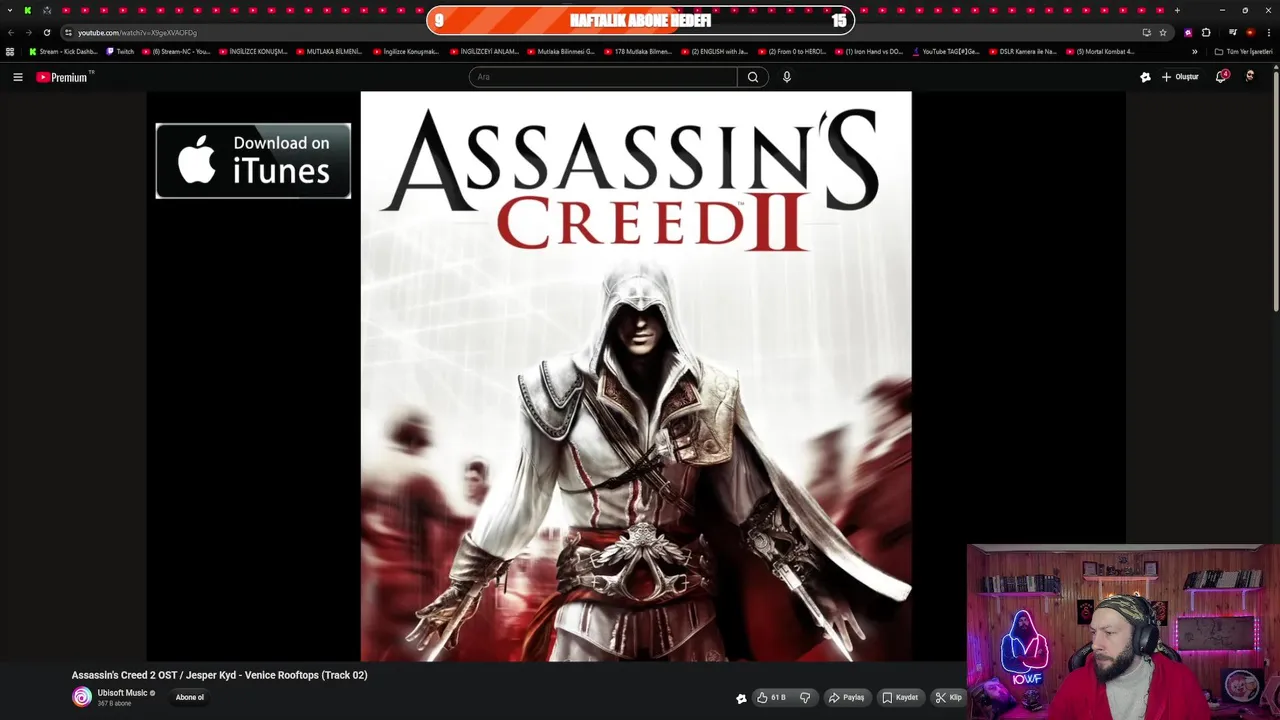Click the sparkle icon left of the like button
The image size is (1280, 720).
[x=741, y=699]
